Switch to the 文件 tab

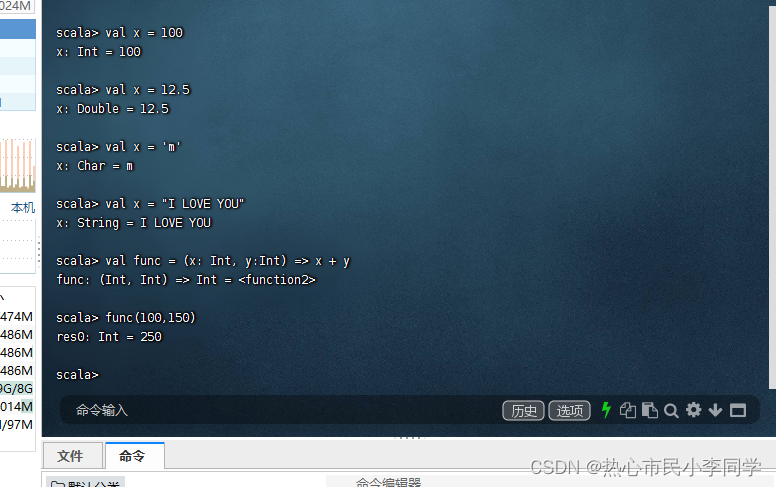pyautogui.click(x=73, y=456)
